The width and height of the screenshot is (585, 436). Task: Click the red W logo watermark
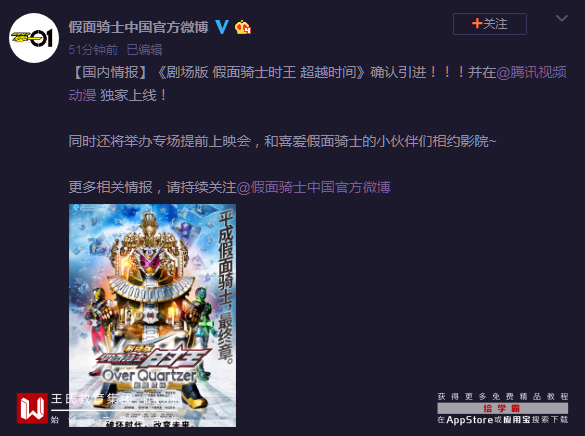coord(32,408)
